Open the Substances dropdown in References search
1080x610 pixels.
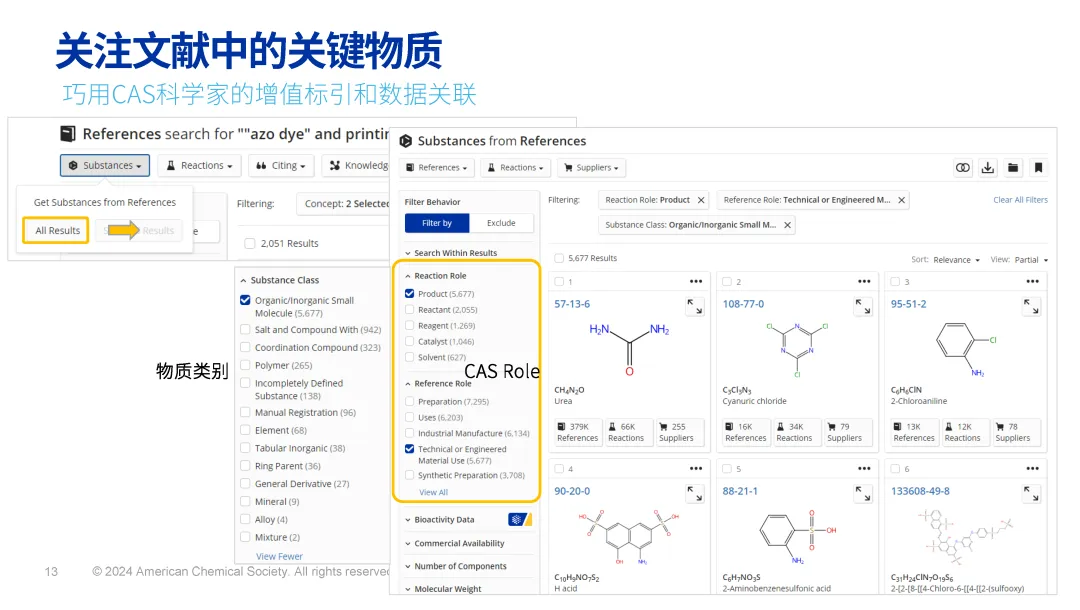(x=105, y=165)
